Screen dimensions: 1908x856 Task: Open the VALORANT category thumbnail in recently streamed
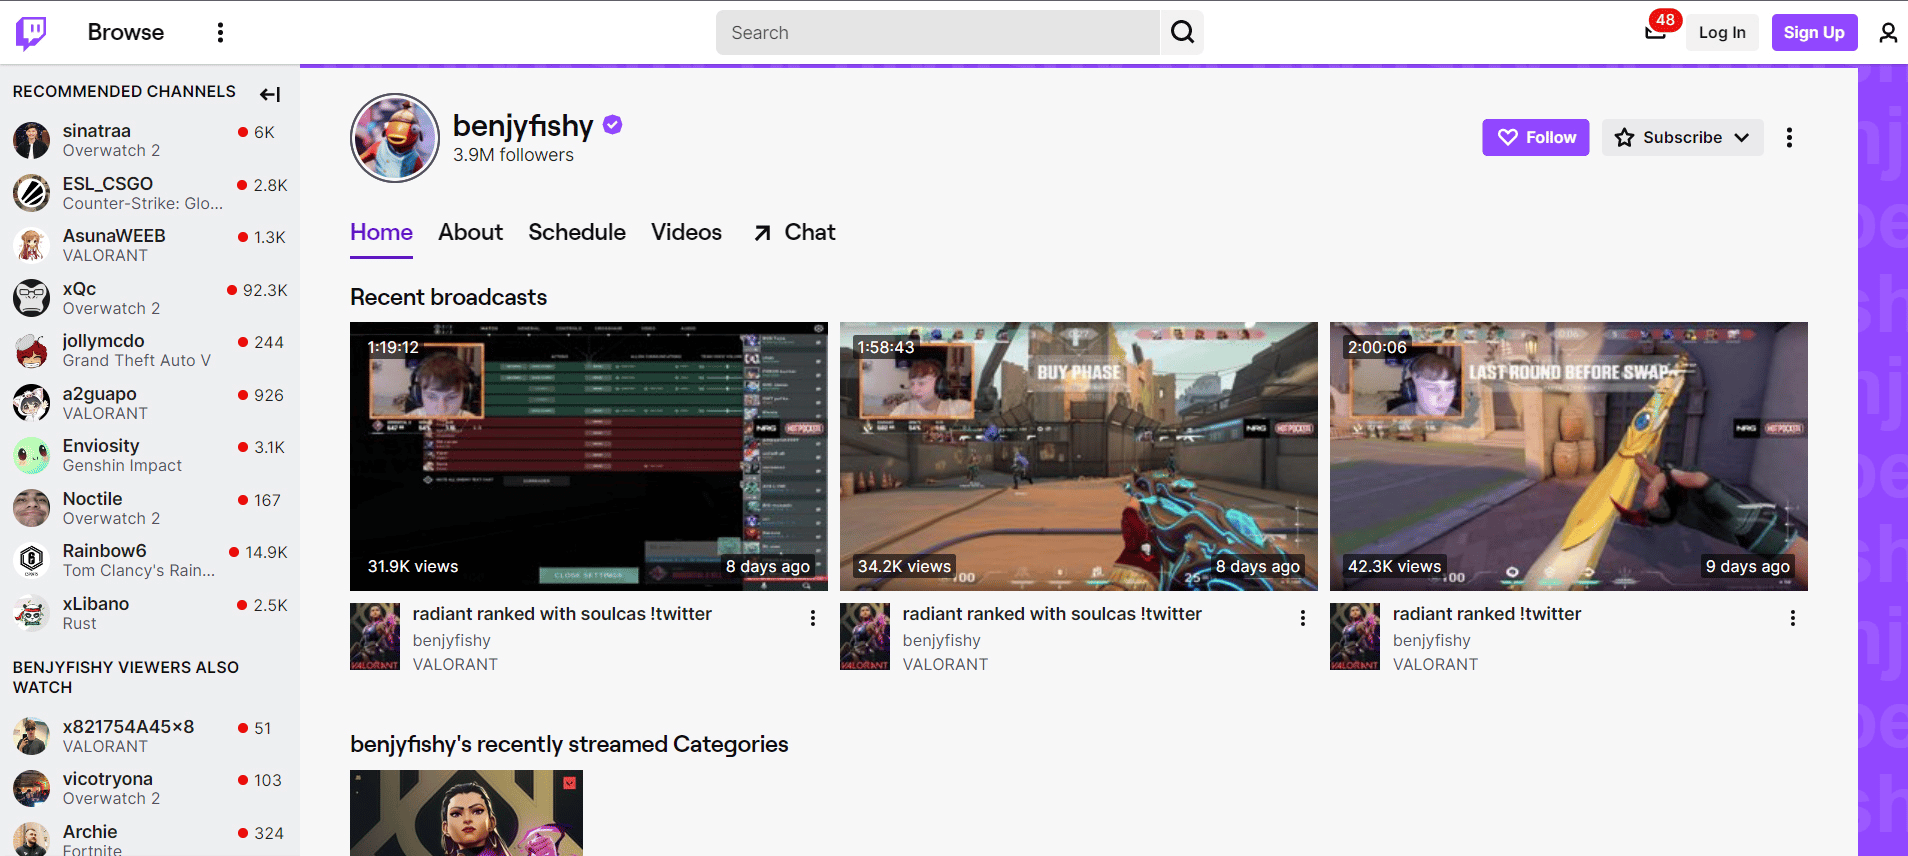pyautogui.click(x=466, y=813)
